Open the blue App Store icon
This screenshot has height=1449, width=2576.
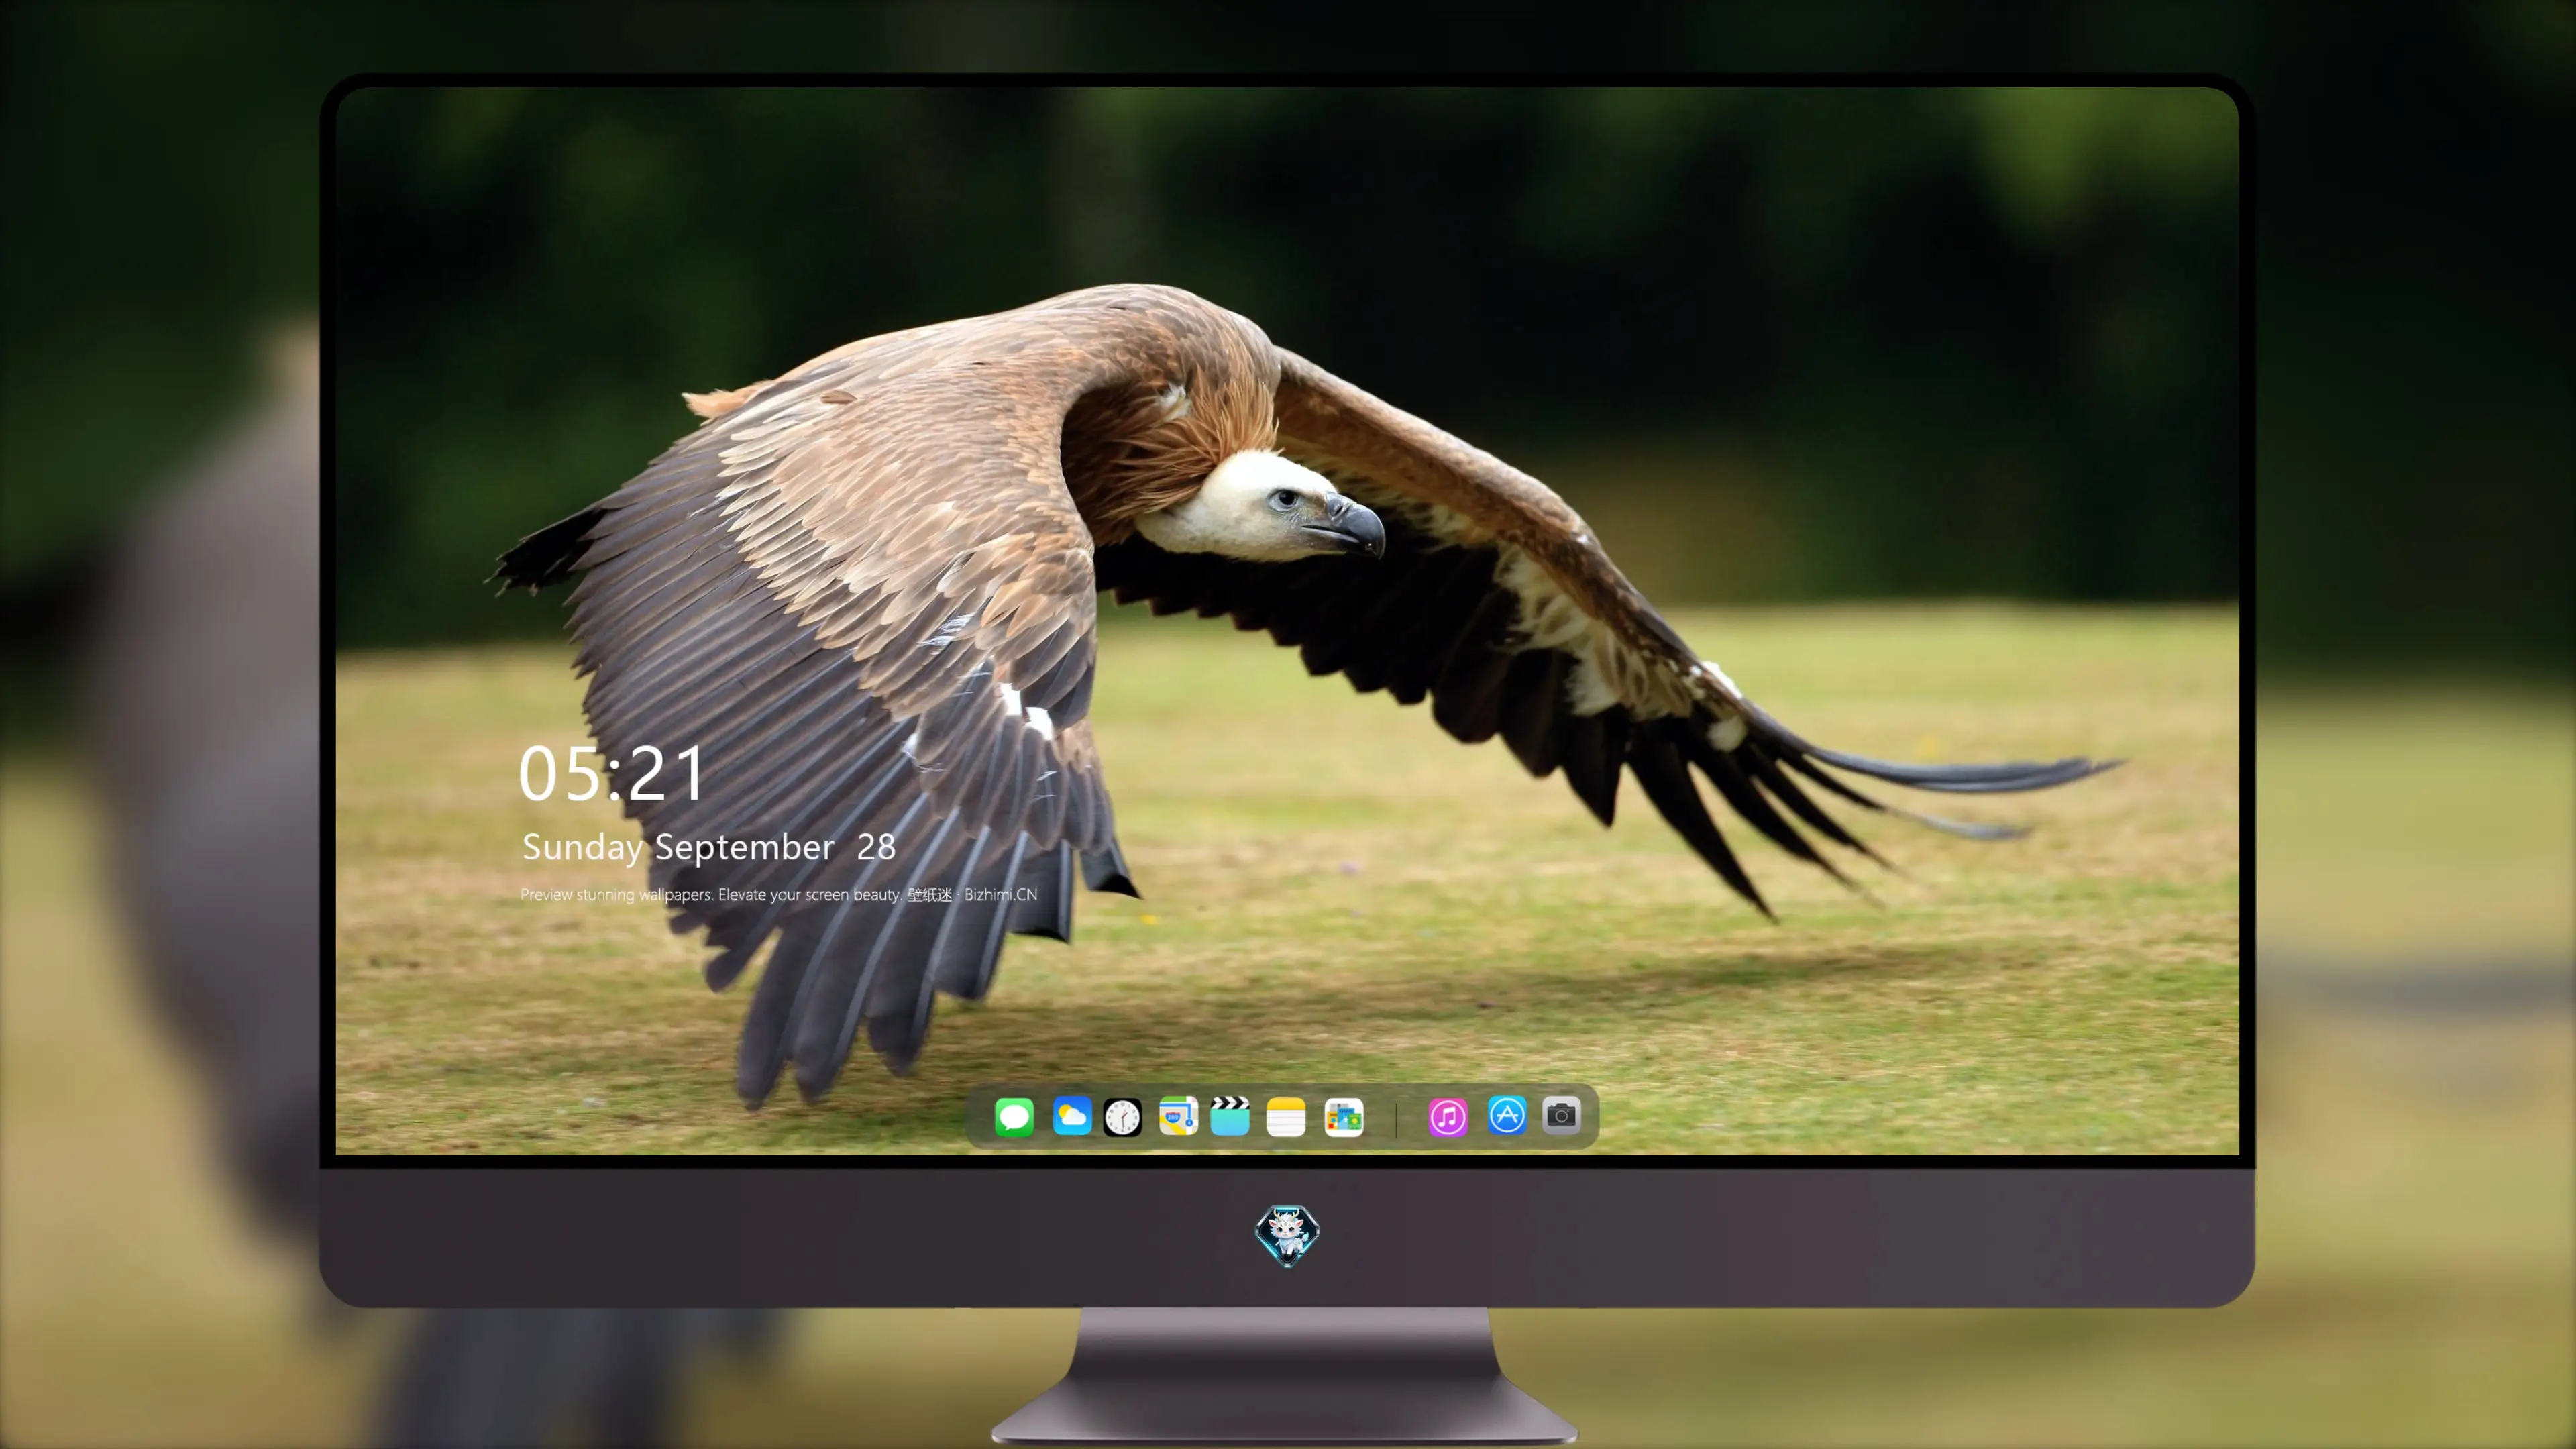pos(1507,1115)
